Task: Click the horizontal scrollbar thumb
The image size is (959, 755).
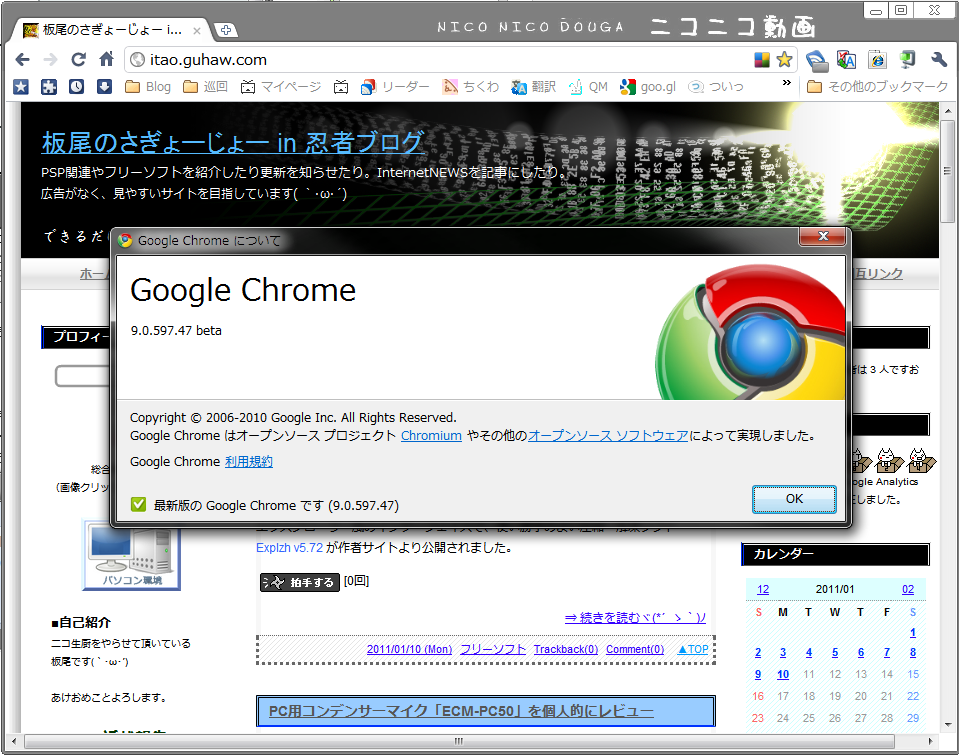Action: [459, 742]
